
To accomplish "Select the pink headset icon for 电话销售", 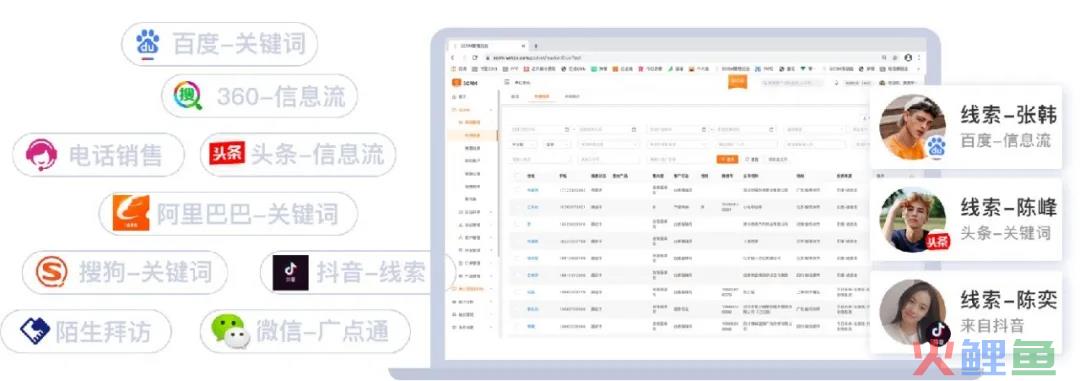I will click(41, 154).
